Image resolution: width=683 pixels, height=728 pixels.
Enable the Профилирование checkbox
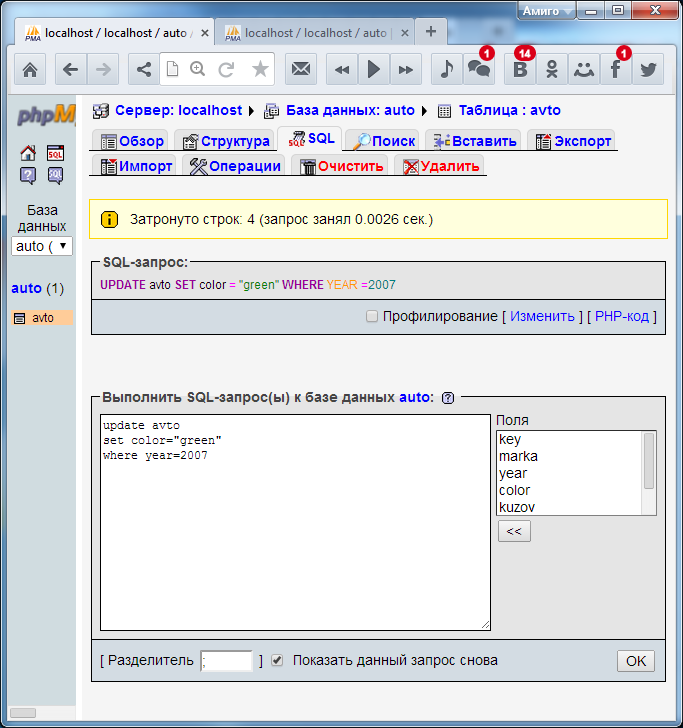click(x=372, y=316)
